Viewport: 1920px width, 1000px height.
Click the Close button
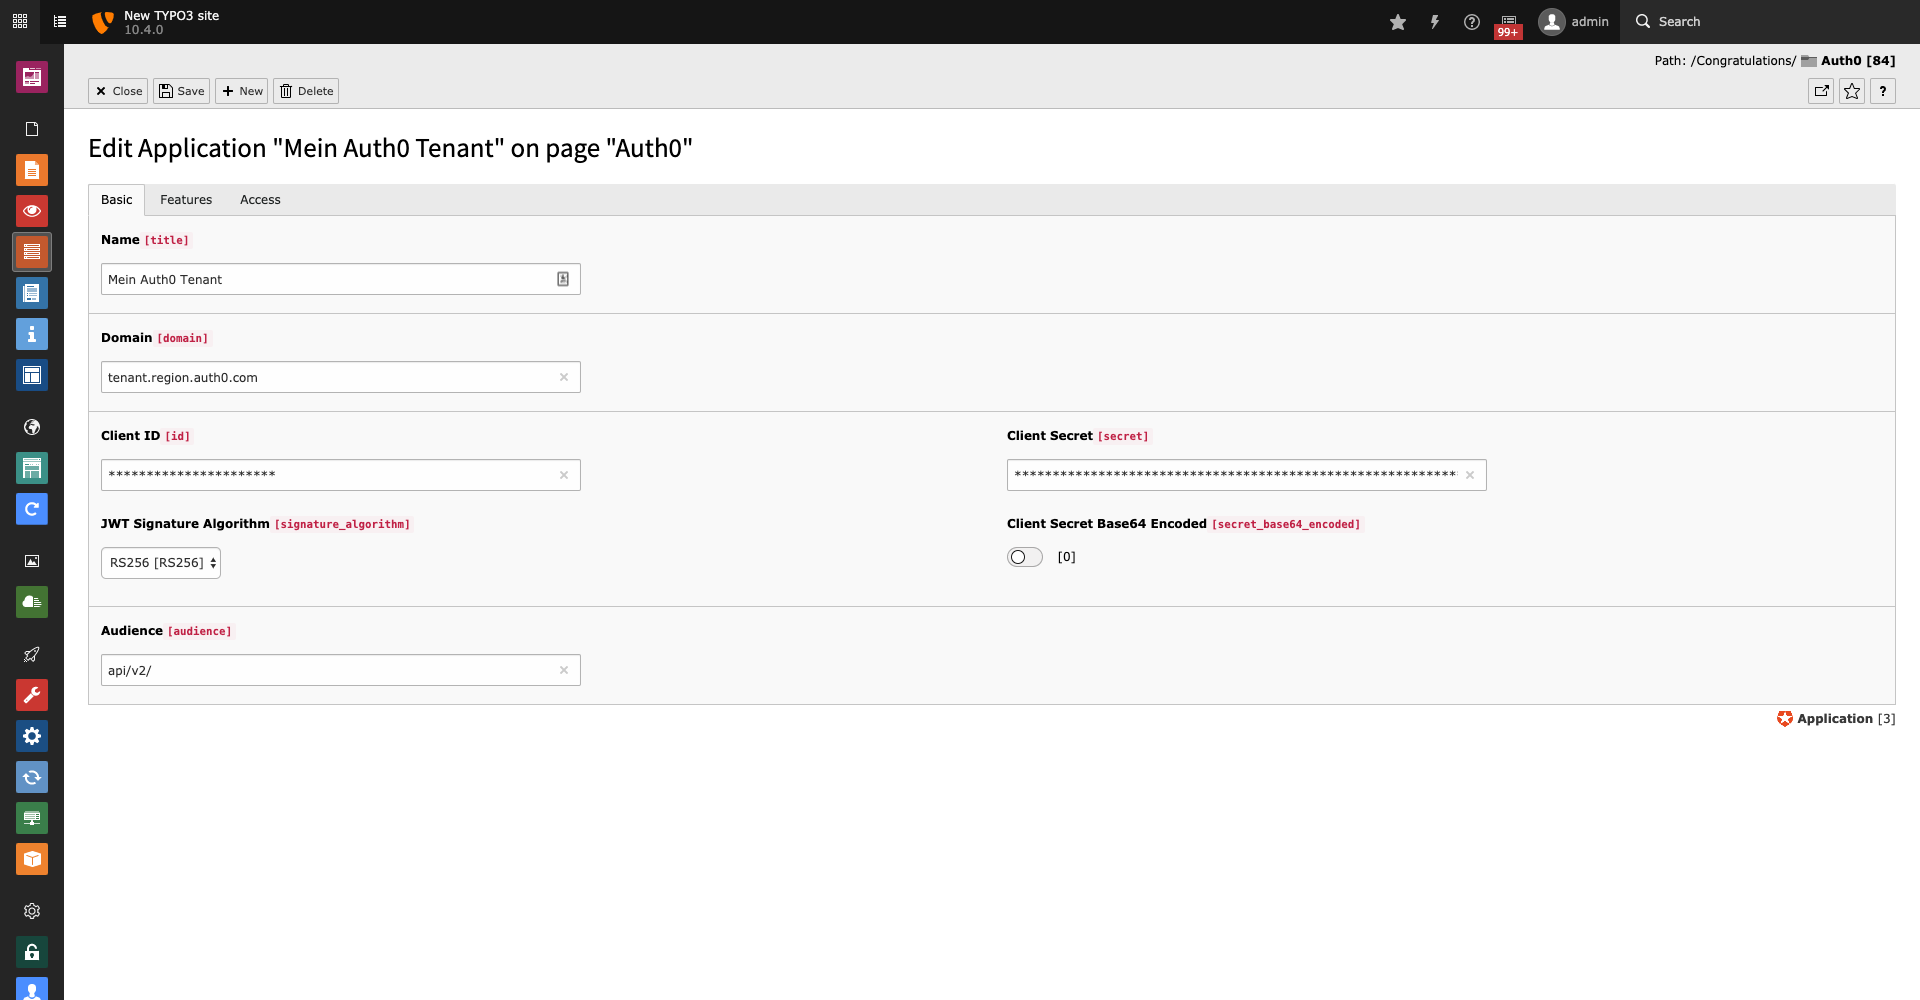(x=118, y=91)
